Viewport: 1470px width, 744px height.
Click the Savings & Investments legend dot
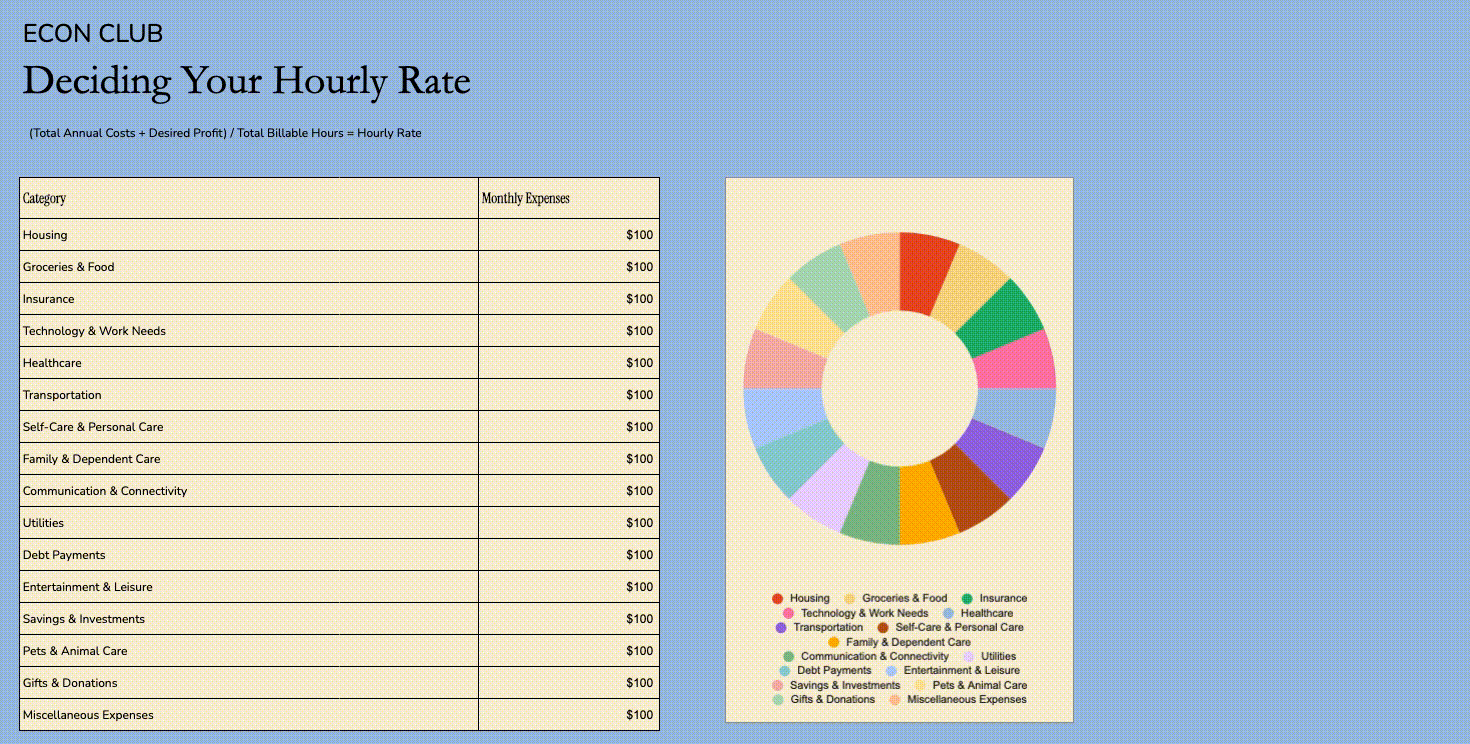point(778,685)
